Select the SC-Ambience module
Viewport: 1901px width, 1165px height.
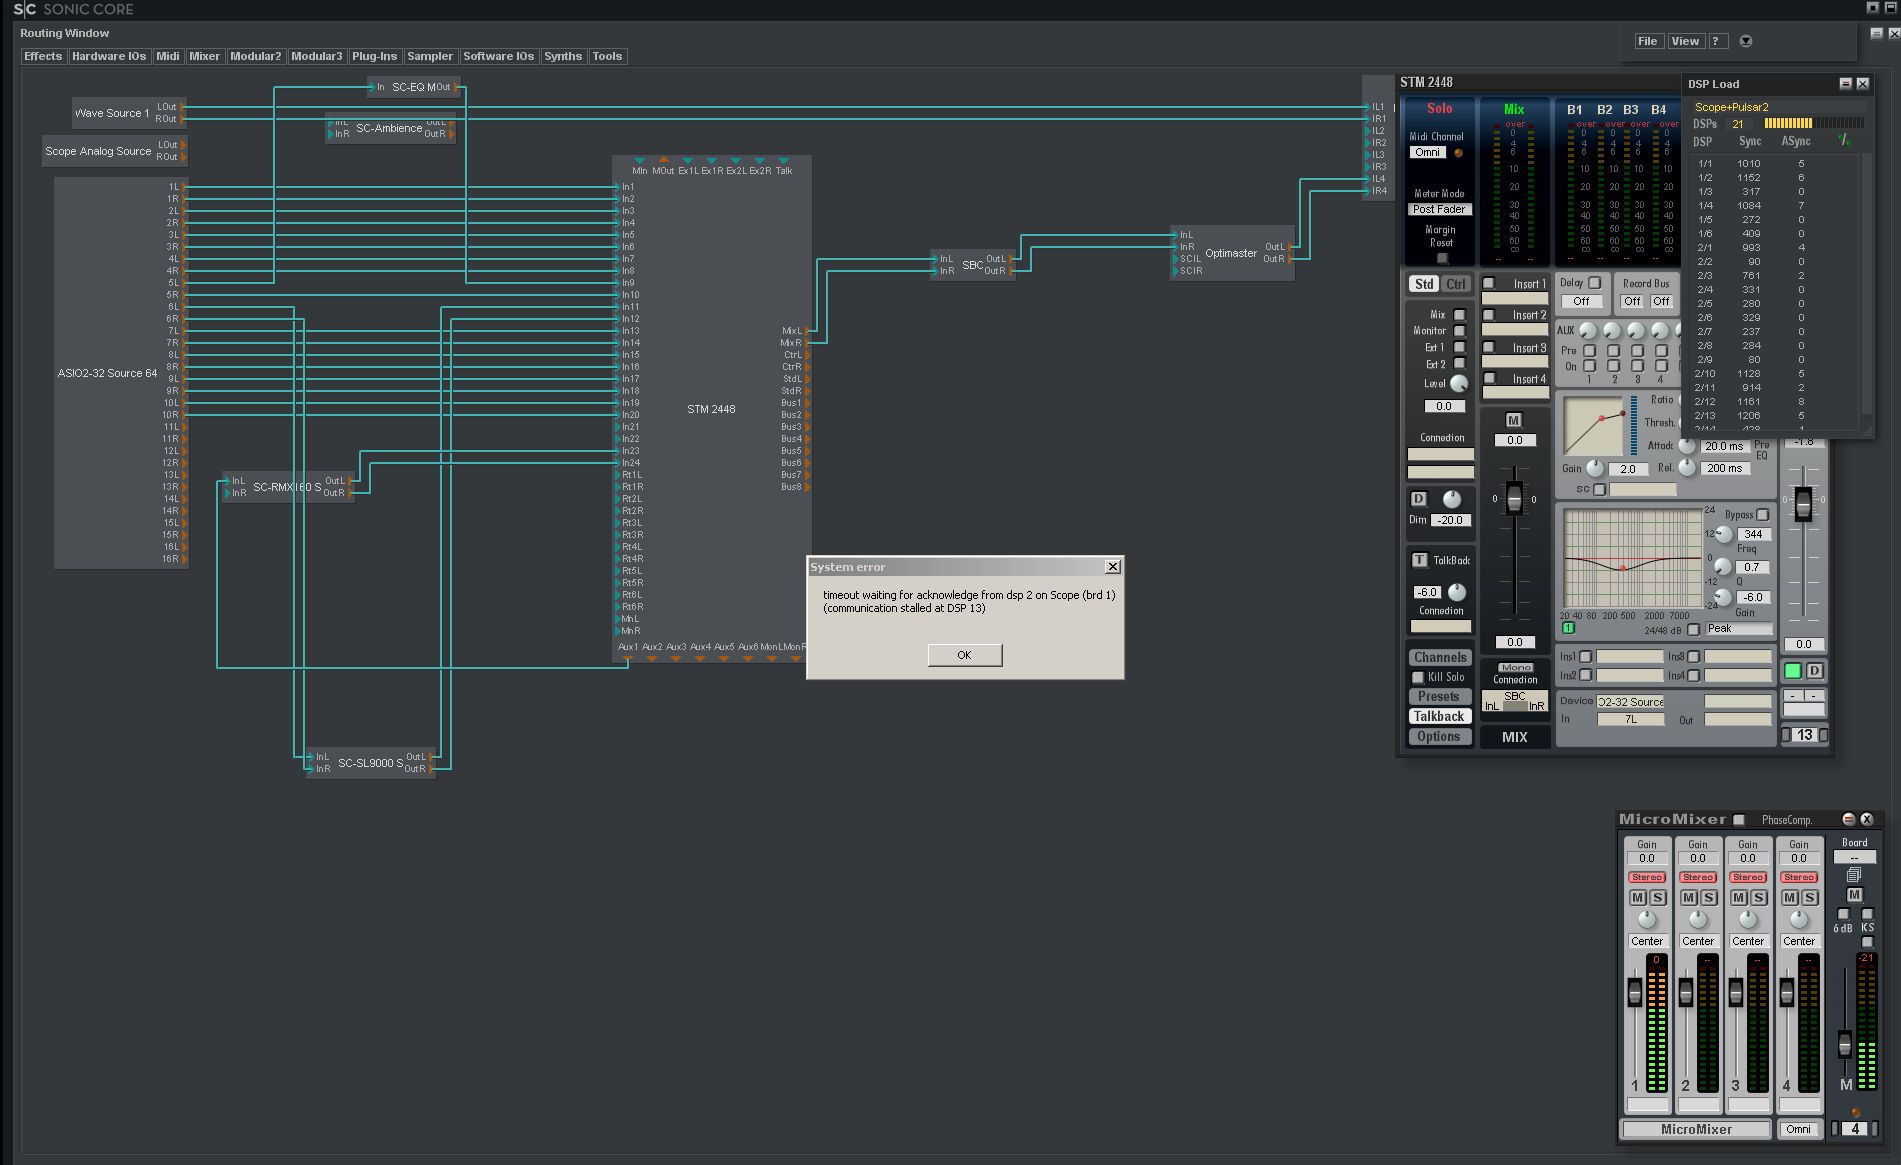390,128
